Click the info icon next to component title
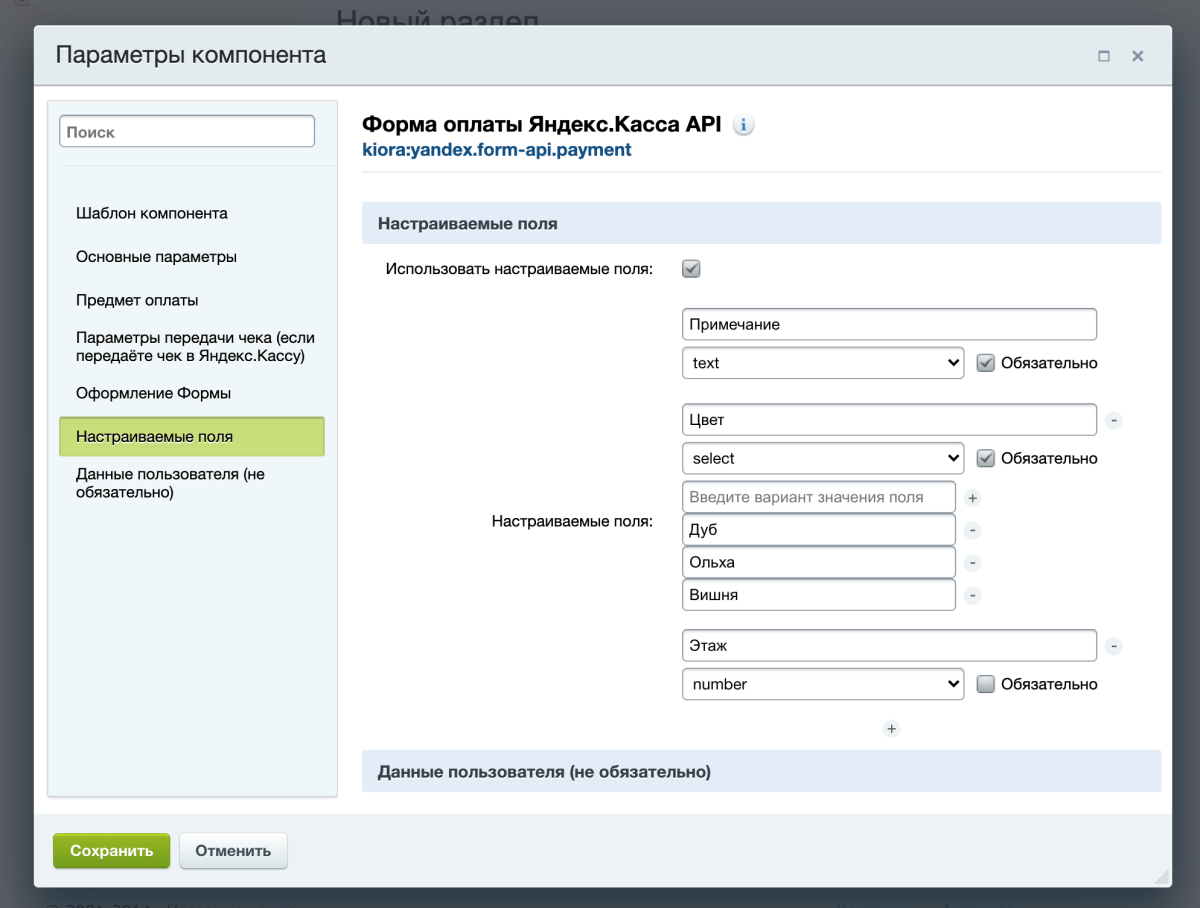The height and width of the screenshot is (908, 1200). tap(743, 125)
